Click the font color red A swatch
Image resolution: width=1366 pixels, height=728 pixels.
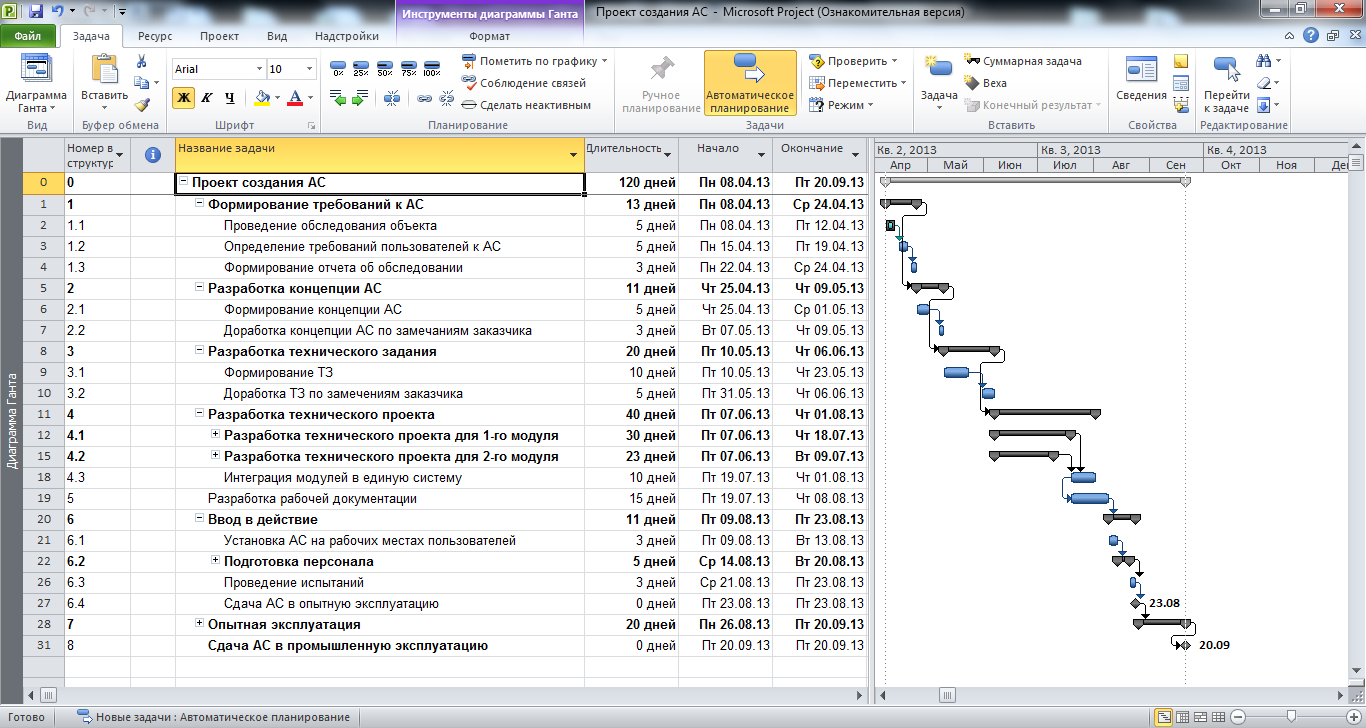click(294, 98)
